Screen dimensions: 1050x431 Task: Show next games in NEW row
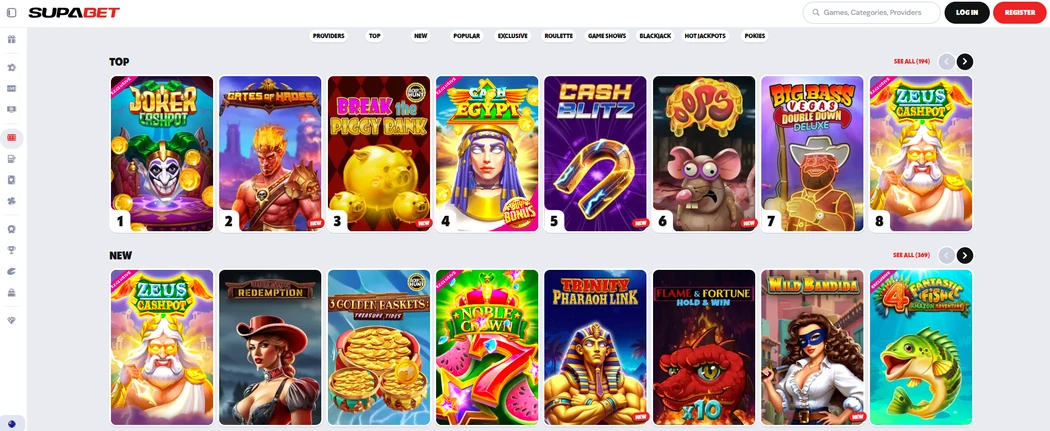(964, 255)
